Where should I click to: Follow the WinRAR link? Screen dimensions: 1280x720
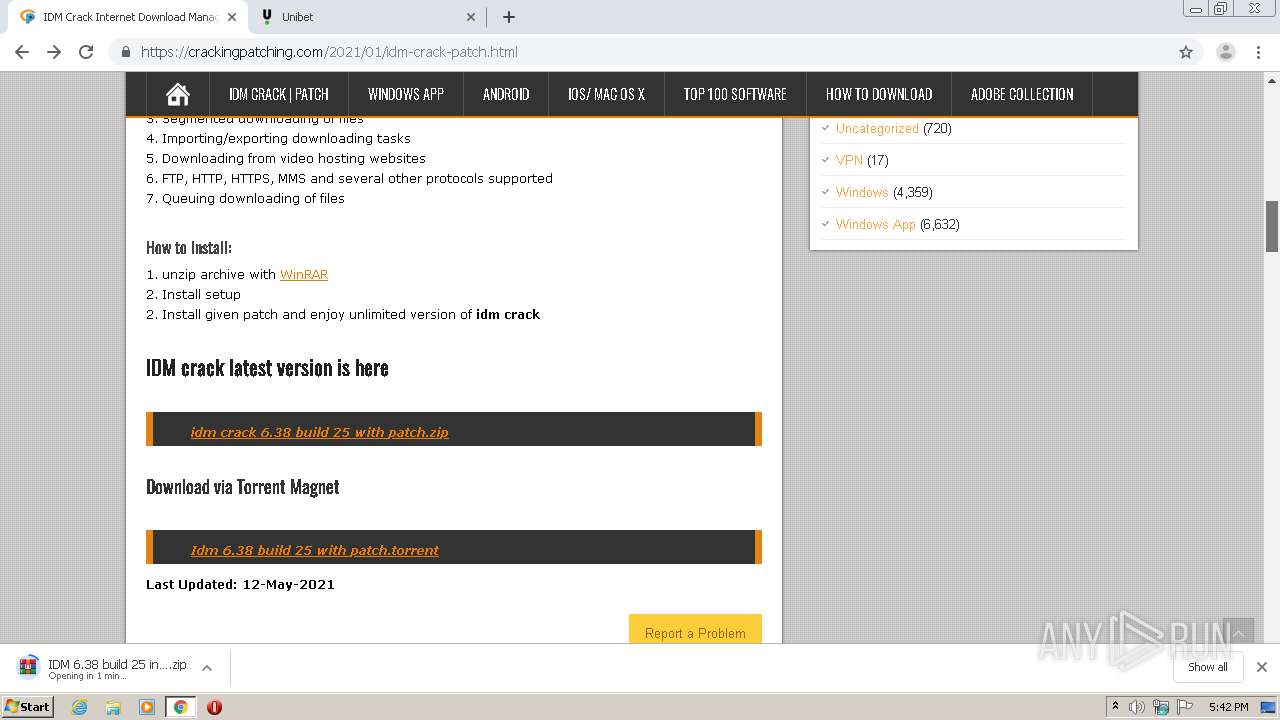pyautogui.click(x=304, y=274)
